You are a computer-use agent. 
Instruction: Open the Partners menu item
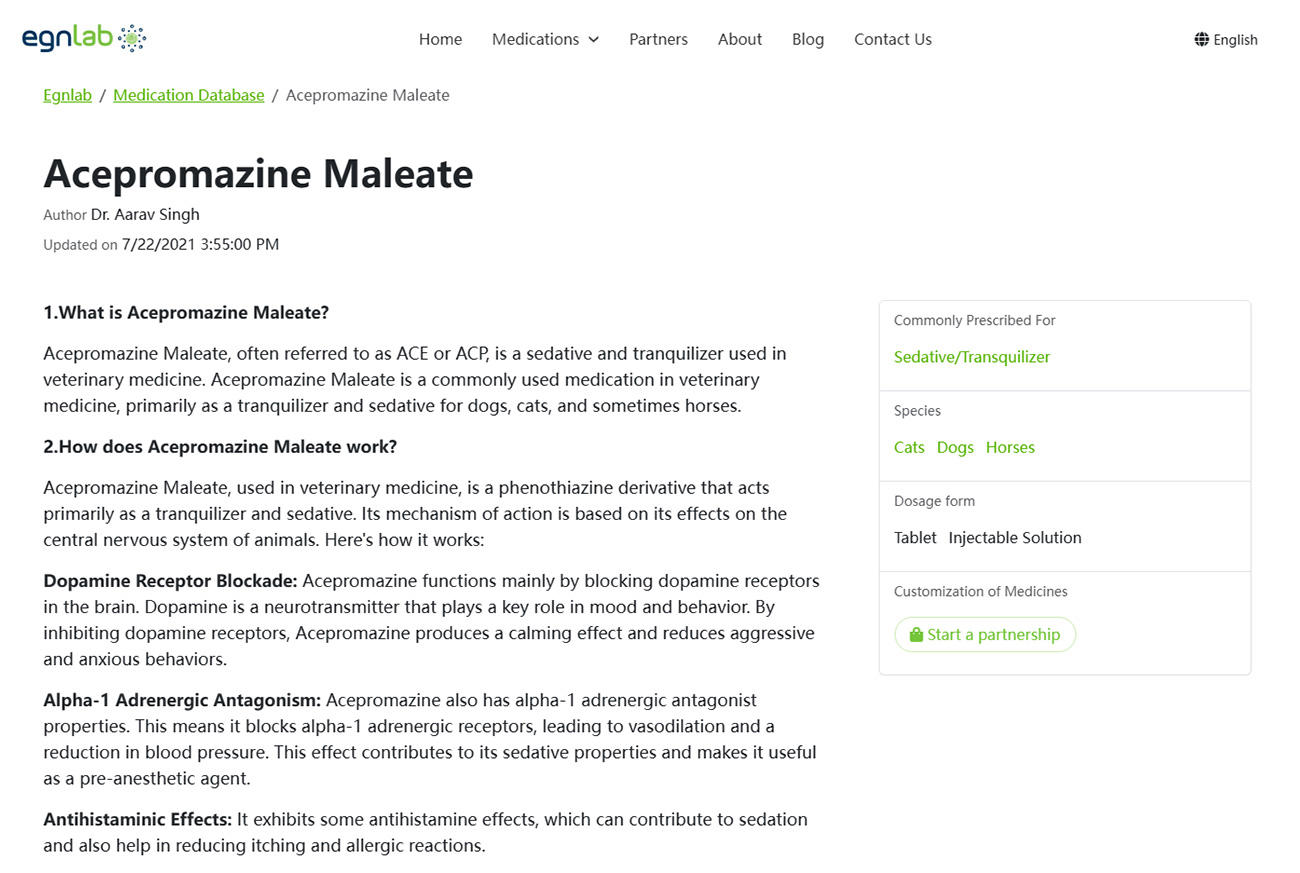pos(658,39)
